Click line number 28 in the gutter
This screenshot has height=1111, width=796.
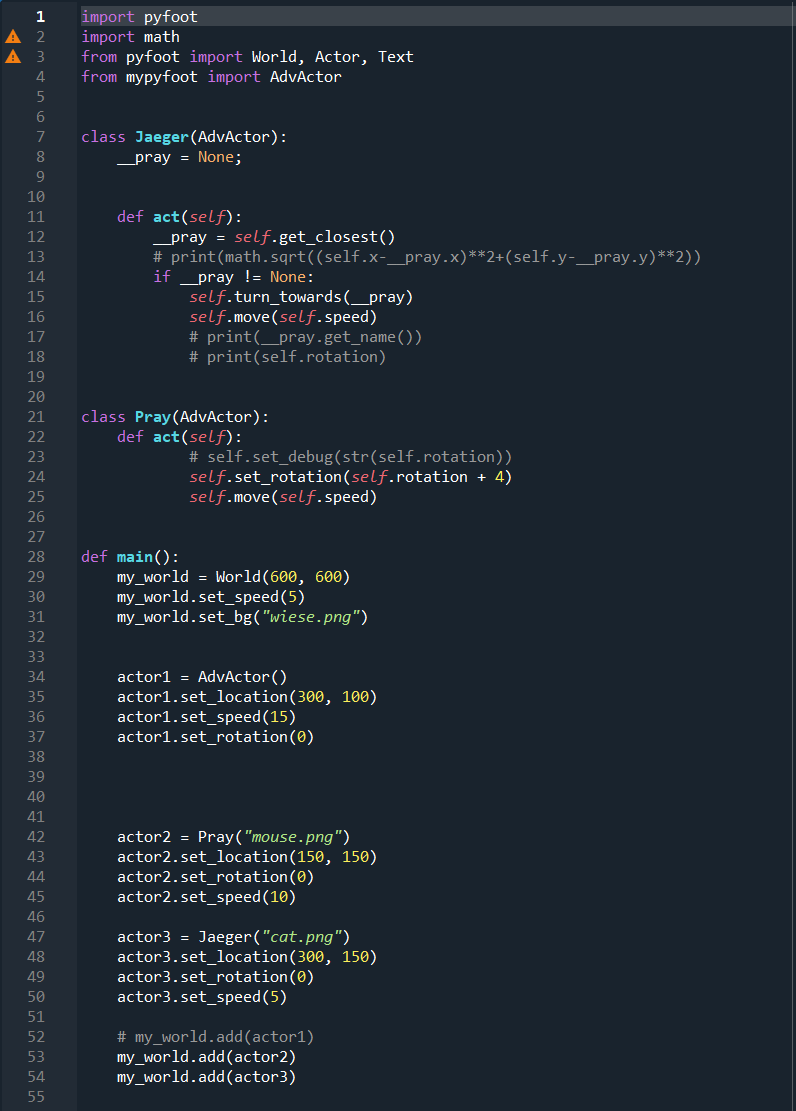tap(36, 557)
